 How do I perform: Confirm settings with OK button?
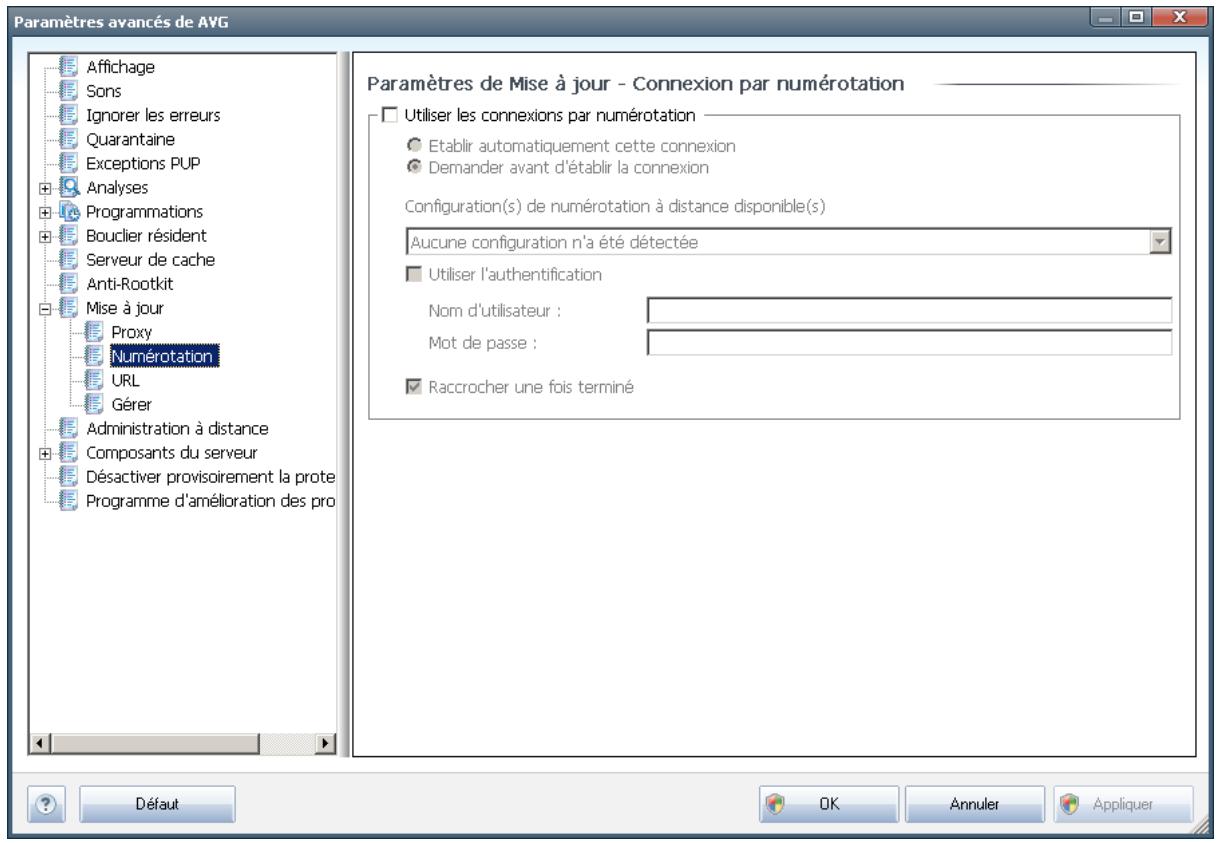pyautogui.click(x=830, y=803)
